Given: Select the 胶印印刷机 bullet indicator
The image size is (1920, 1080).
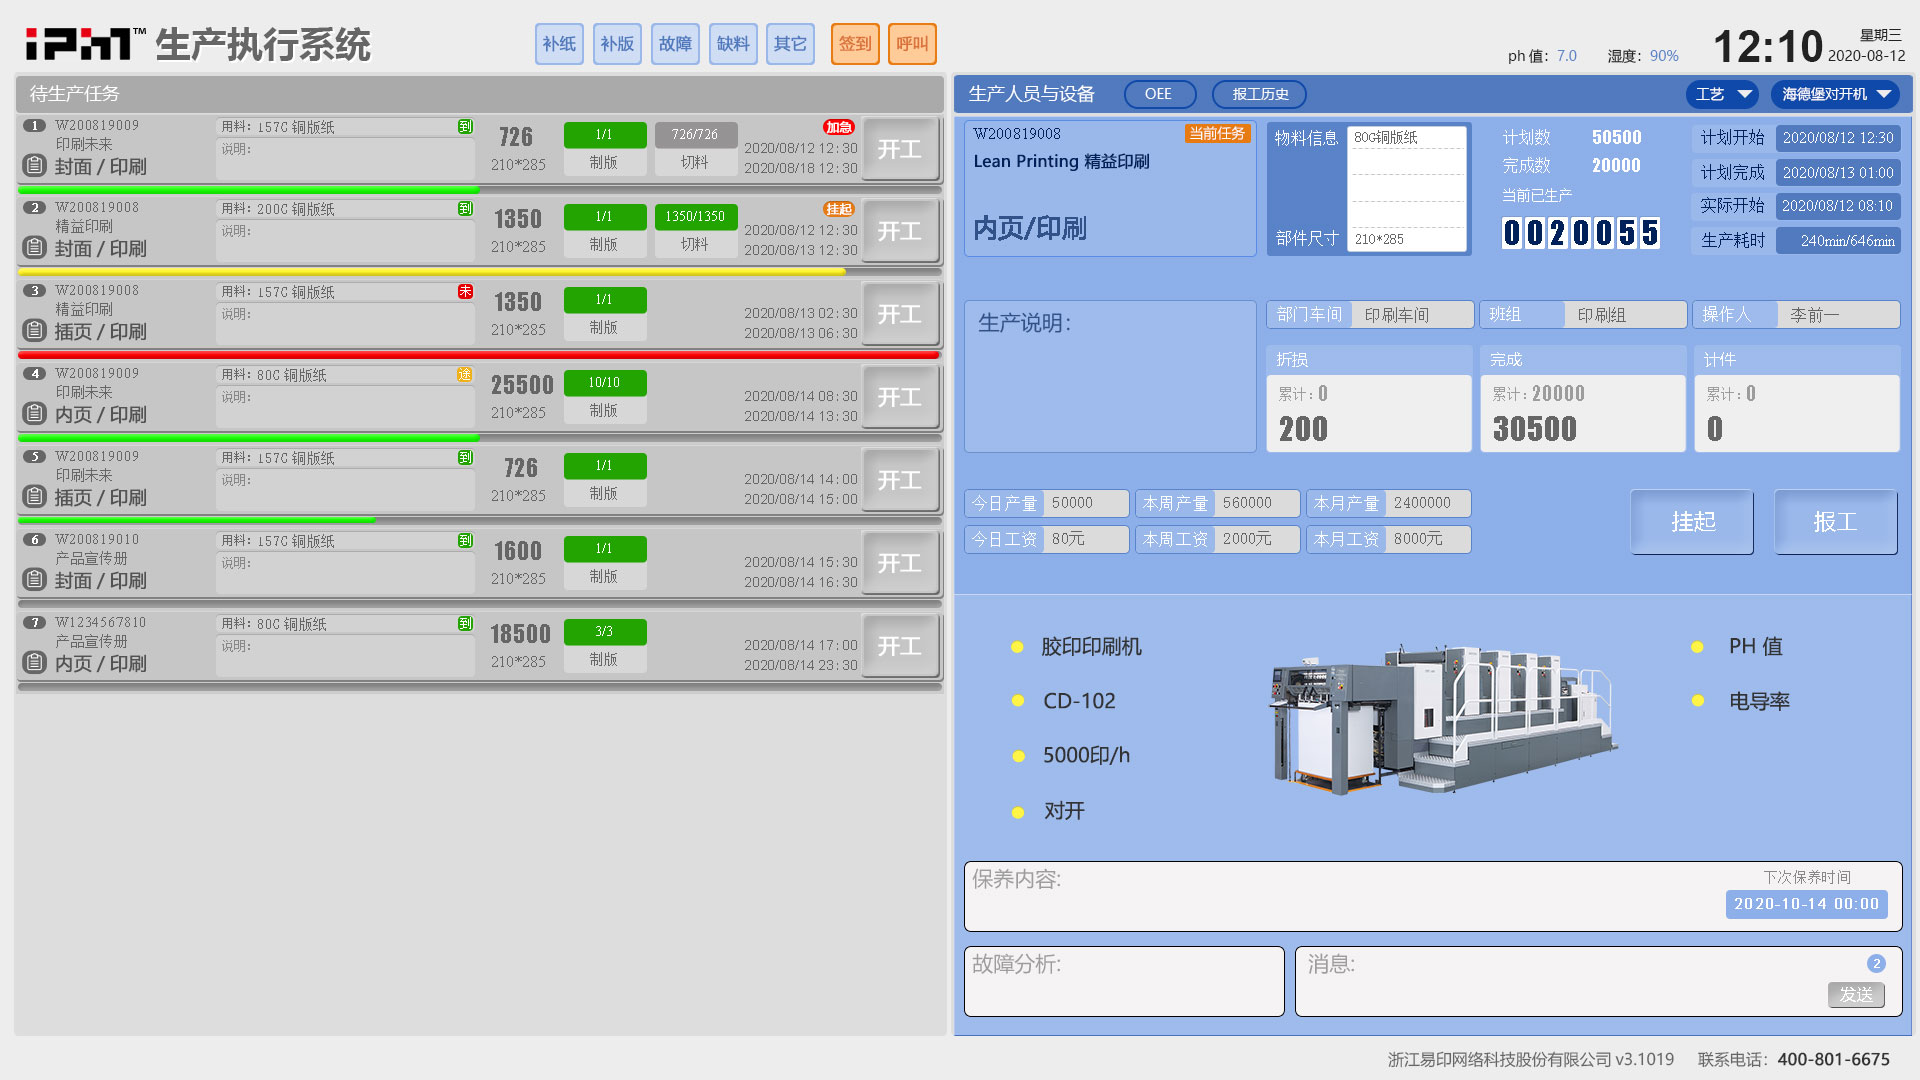Looking at the screenshot, I should (1017, 647).
